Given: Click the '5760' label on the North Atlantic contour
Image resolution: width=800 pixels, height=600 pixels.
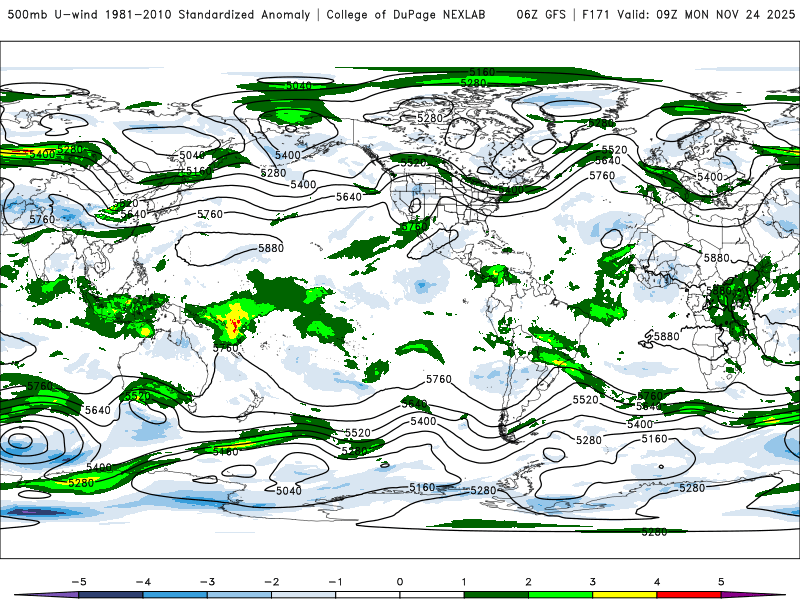Looking at the screenshot, I should click(602, 176).
